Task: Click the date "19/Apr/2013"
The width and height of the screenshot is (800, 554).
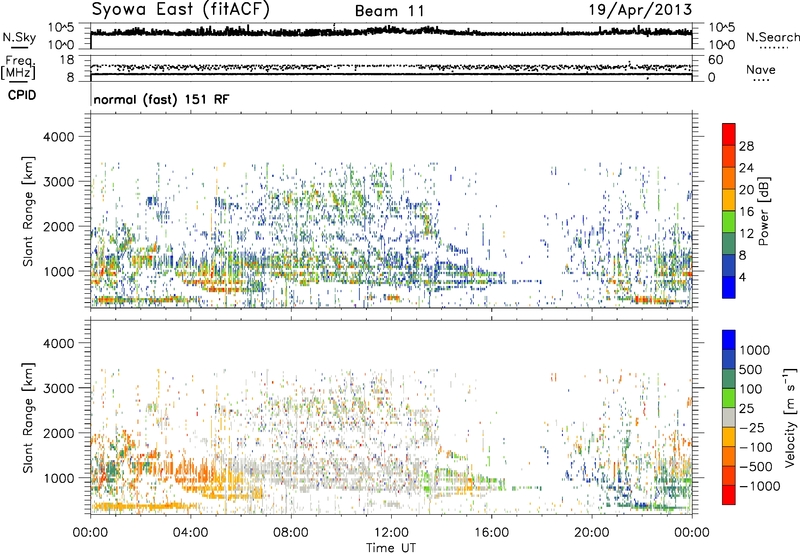Action: coord(640,10)
